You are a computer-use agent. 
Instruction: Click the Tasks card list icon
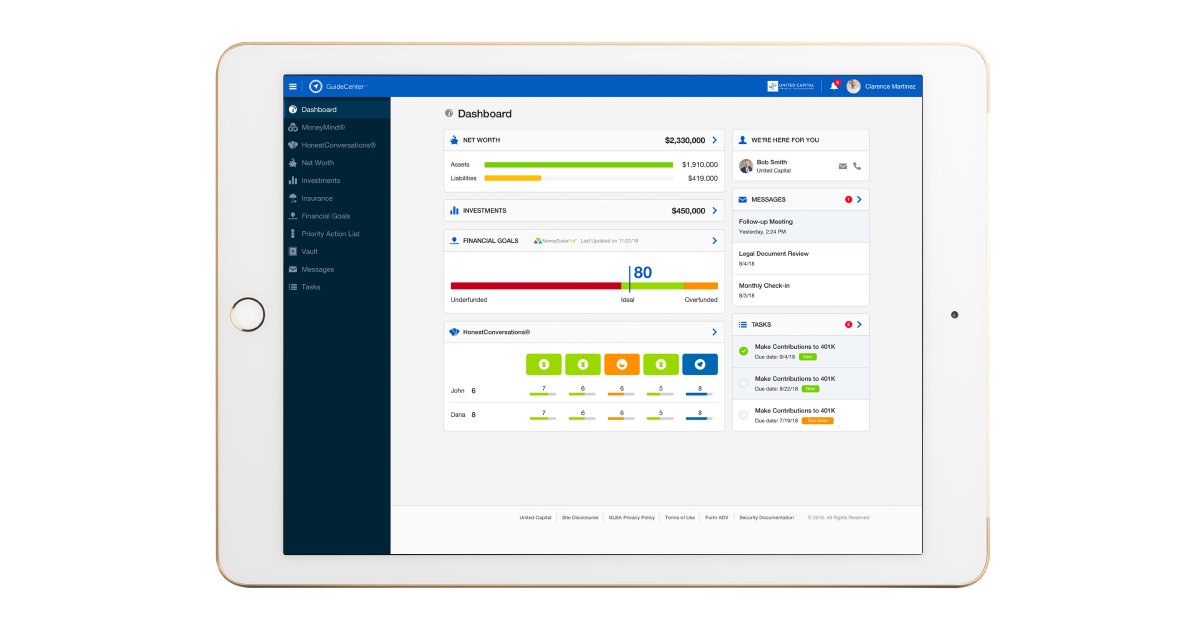pos(743,325)
